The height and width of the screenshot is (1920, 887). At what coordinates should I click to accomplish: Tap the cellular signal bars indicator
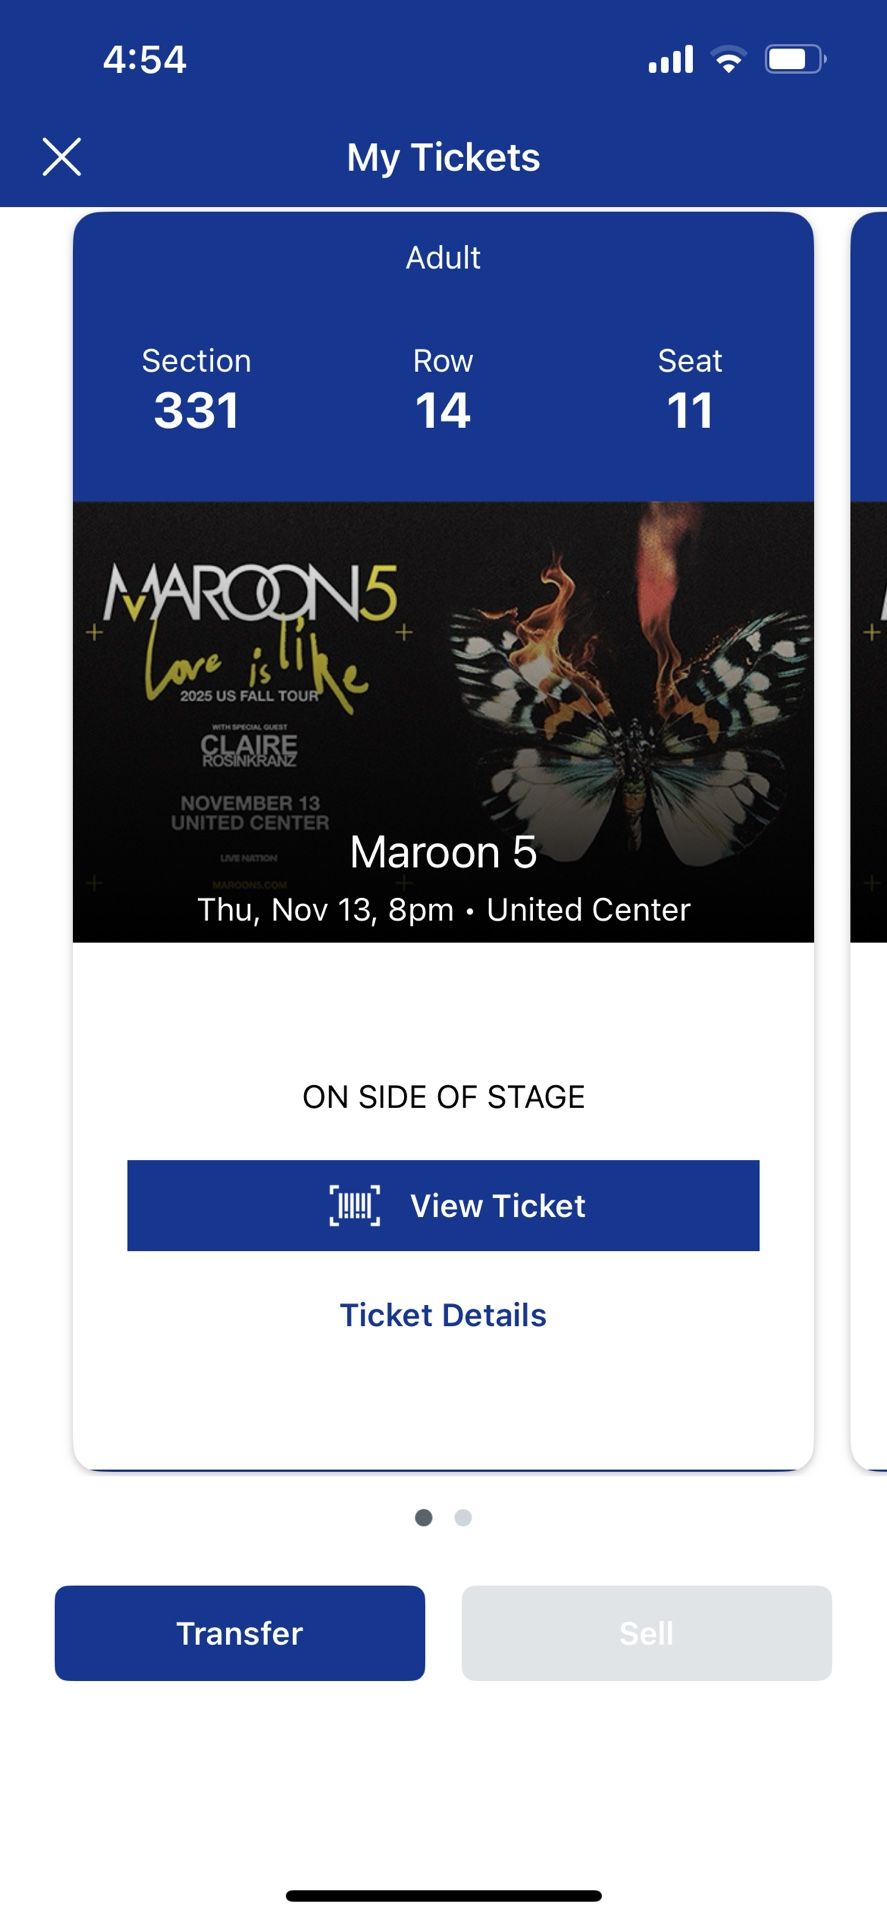pyautogui.click(x=668, y=59)
